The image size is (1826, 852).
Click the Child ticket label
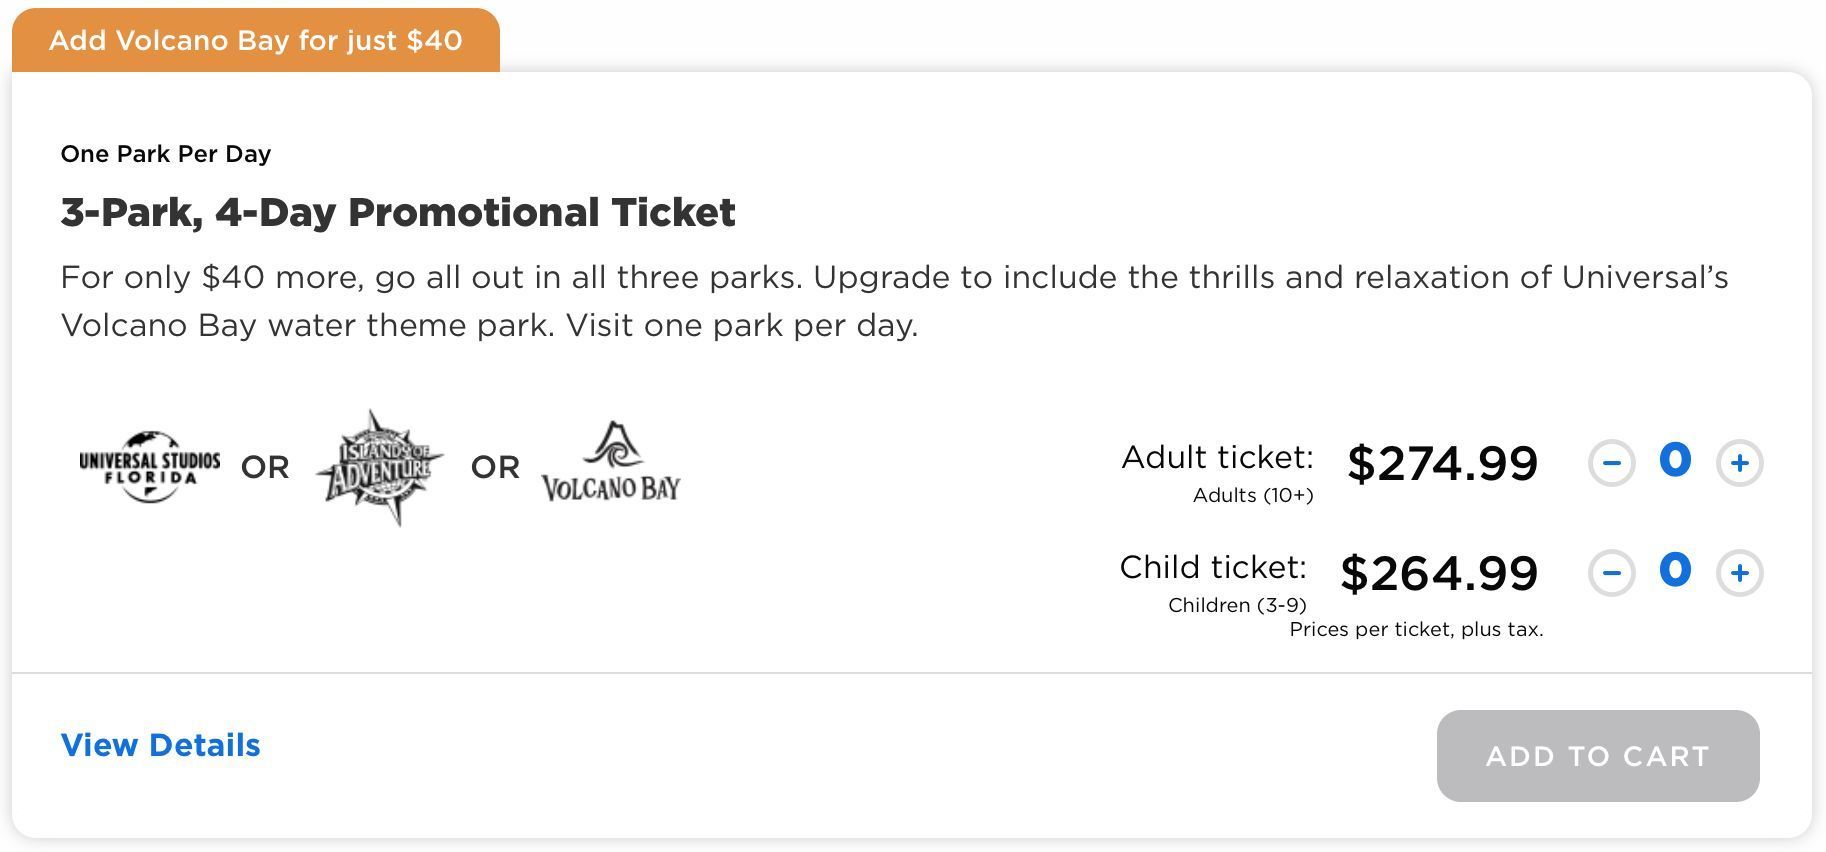(x=1213, y=567)
